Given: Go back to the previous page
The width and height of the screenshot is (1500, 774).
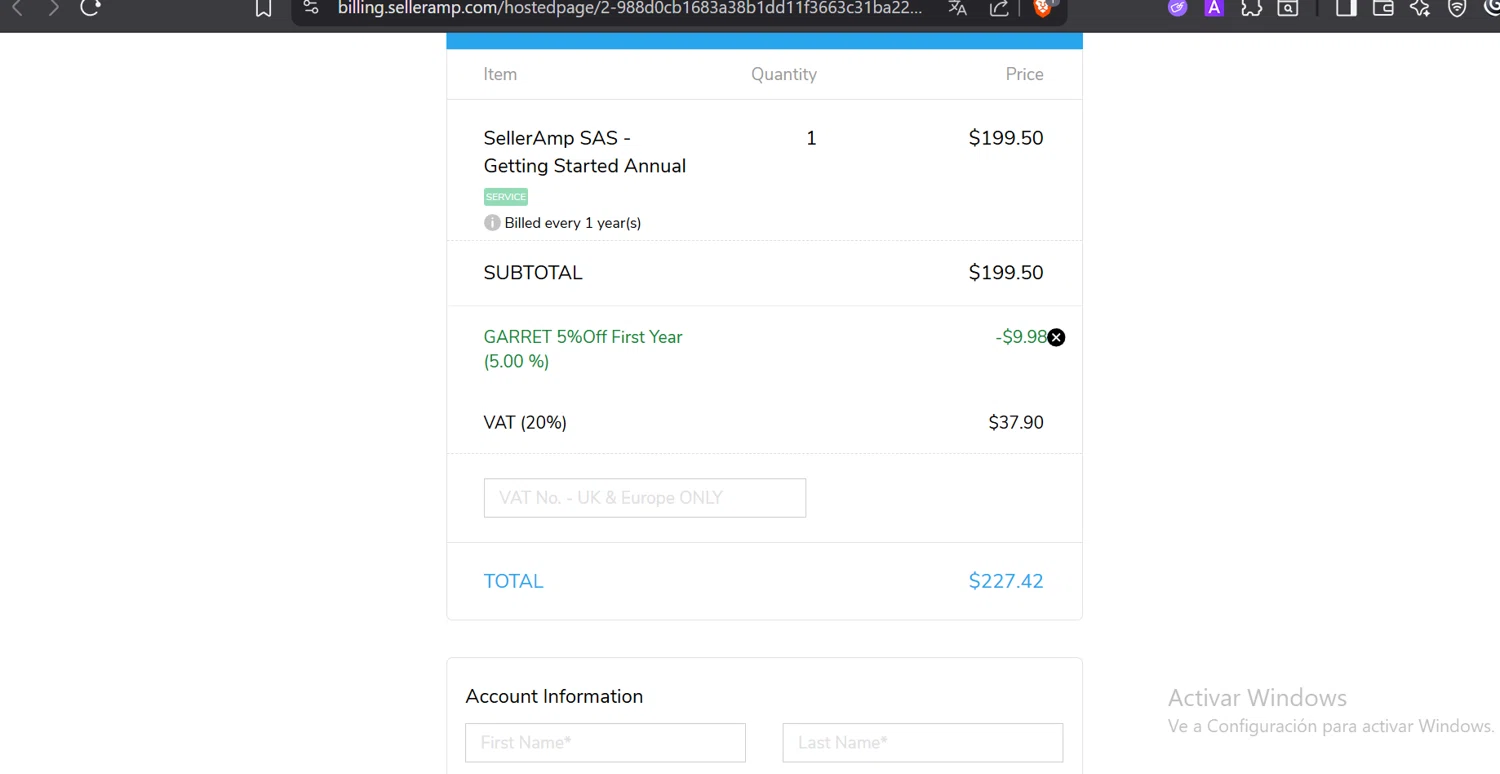Looking at the screenshot, I should pos(17,8).
